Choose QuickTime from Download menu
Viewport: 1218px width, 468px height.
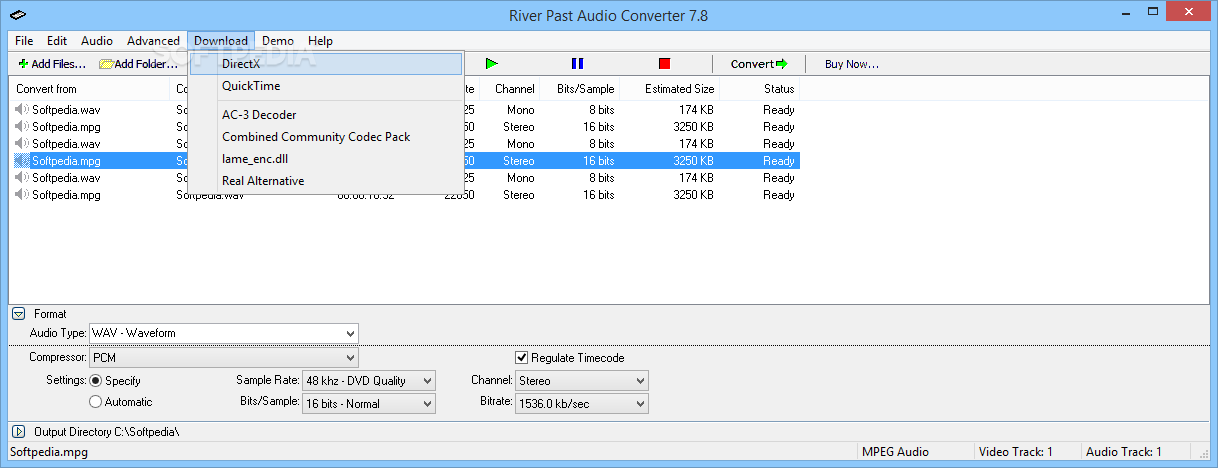click(x=326, y=86)
